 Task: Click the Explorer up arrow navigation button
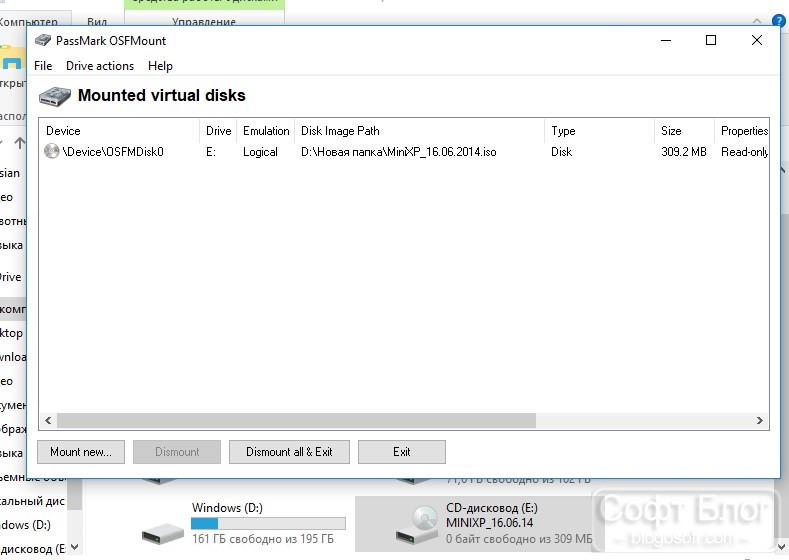tap(20, 143)
